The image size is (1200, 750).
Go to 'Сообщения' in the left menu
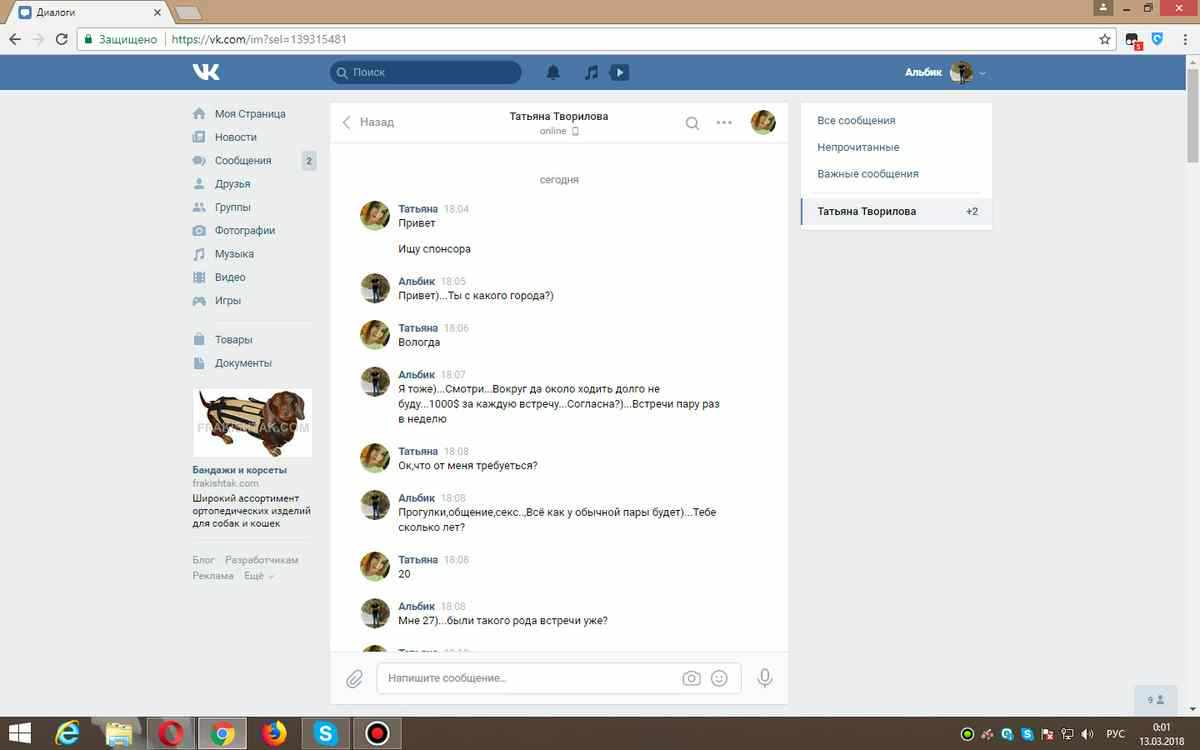[242, 160]
